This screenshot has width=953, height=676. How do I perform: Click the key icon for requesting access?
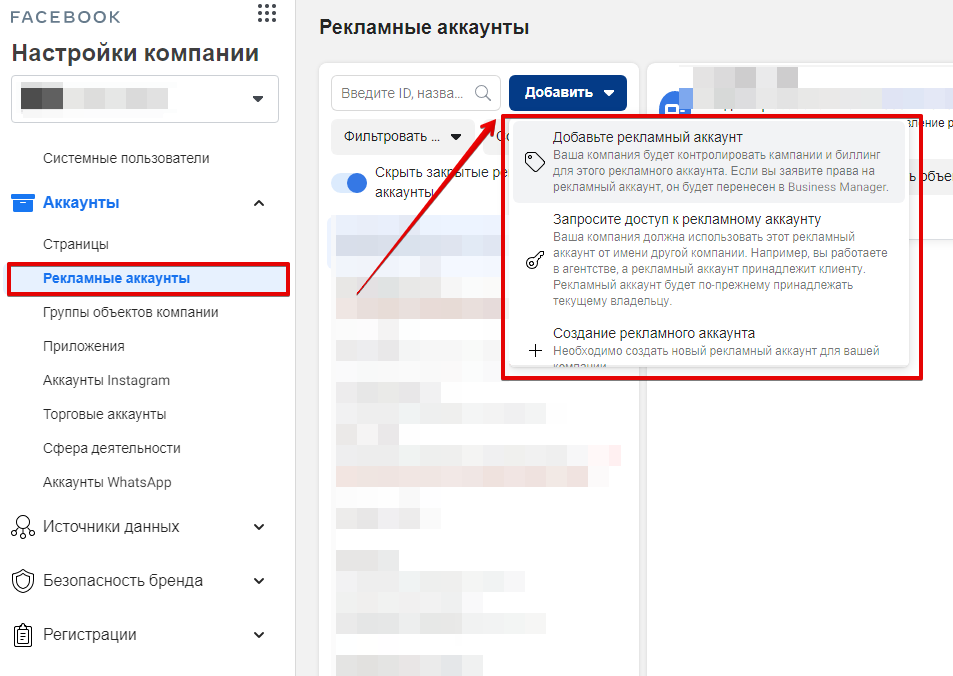pos(535,261)
